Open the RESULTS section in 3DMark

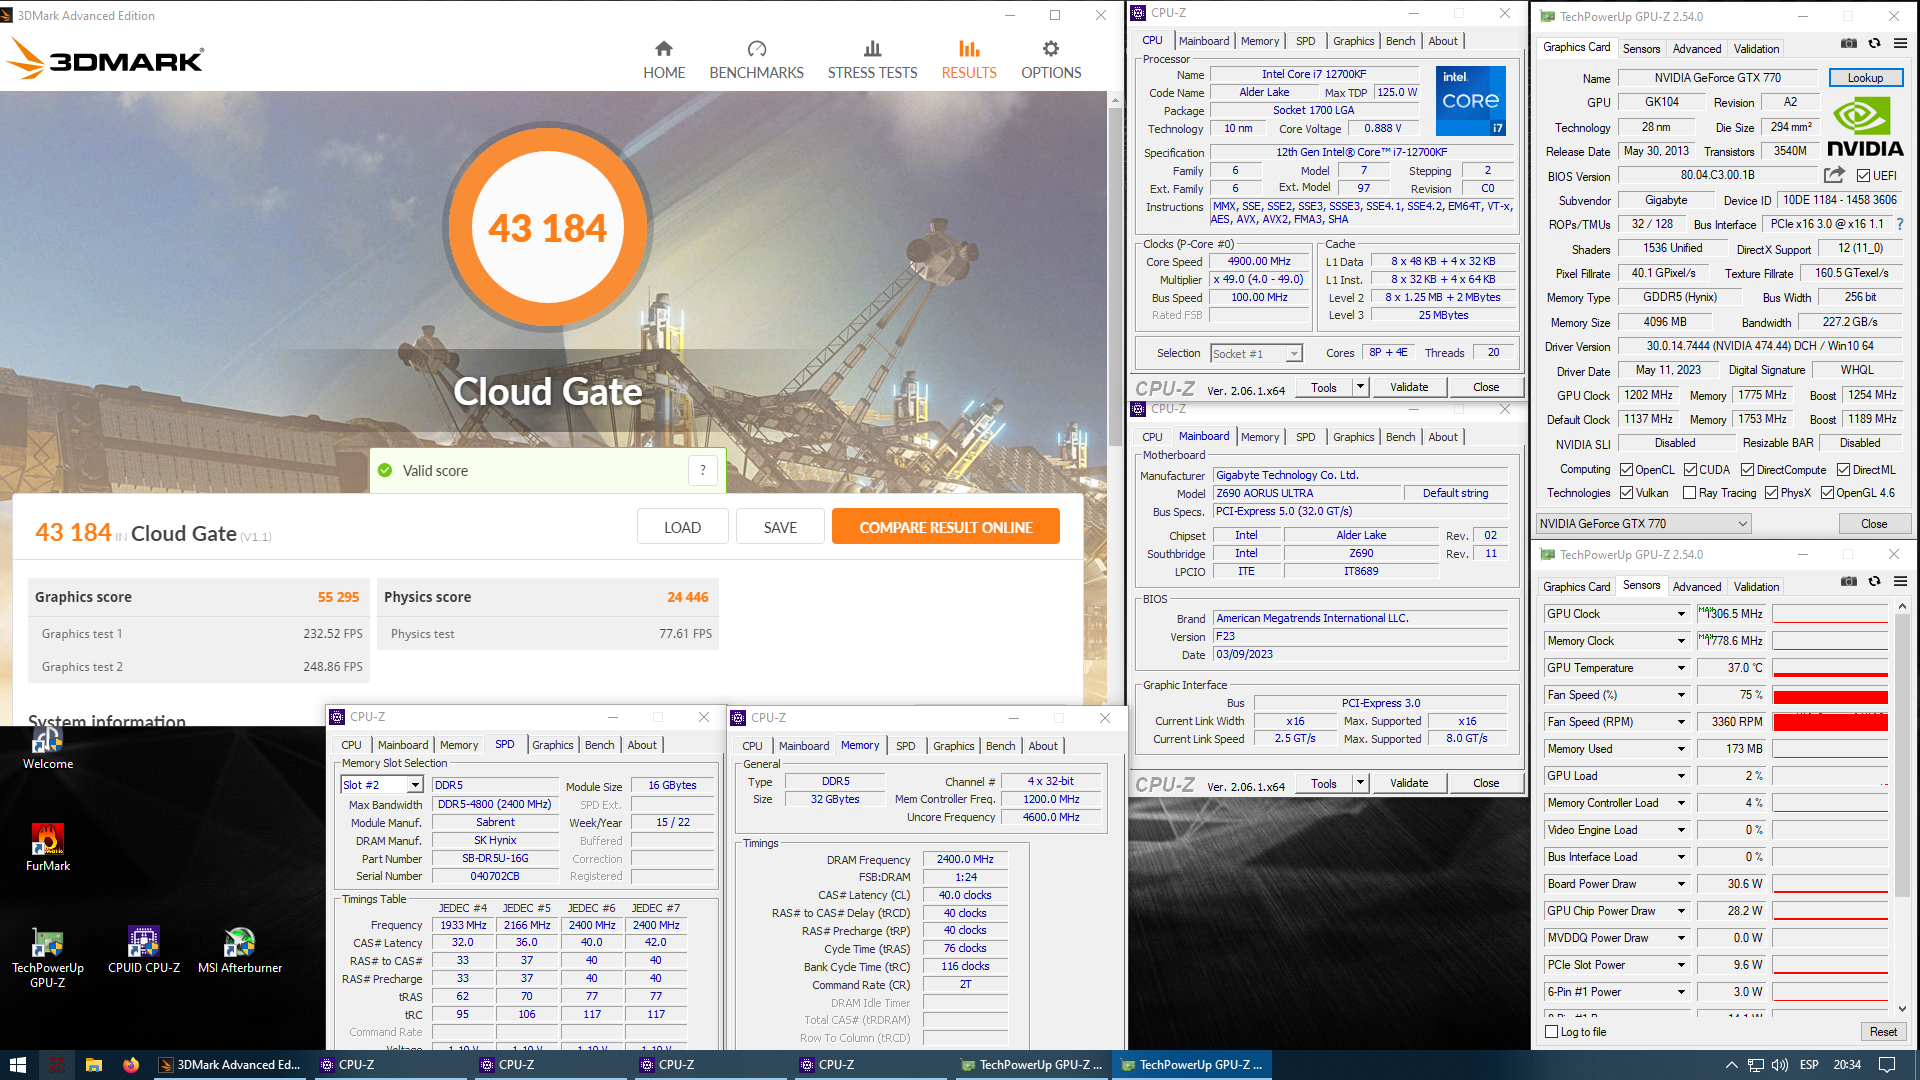(968, 60)
